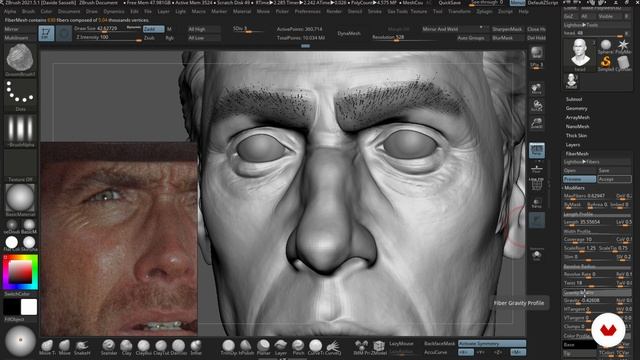Screen dimensions: 640x360
Task: Select the Planar brush
Action: pyautogui.click(x=263, y=347)
